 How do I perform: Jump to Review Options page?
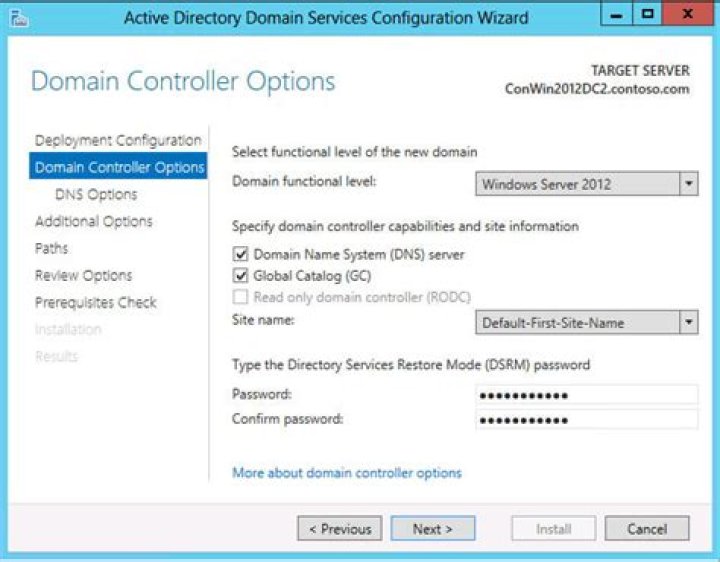(83, 275)
